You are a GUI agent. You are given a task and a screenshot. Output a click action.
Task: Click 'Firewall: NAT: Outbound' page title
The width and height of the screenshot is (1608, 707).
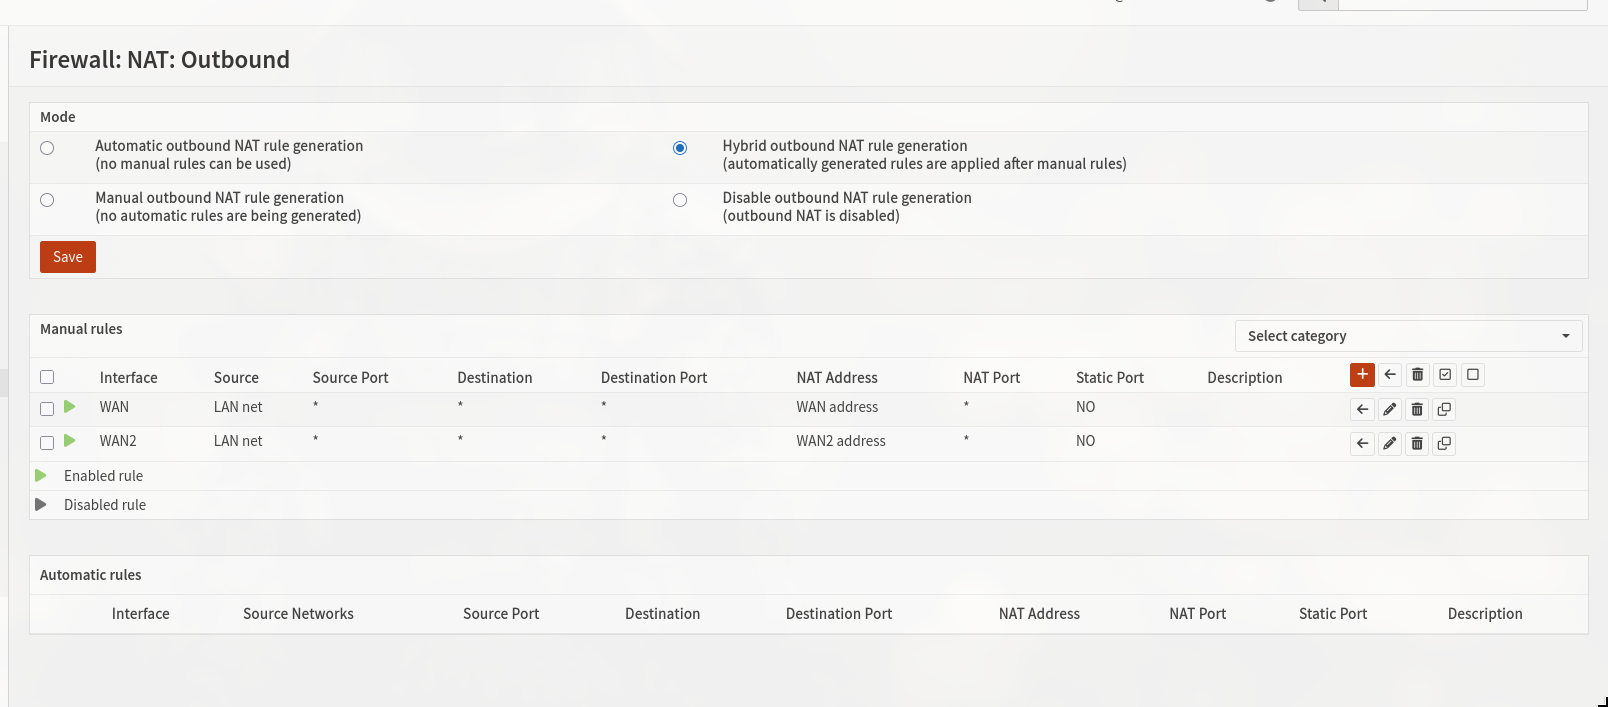[159, 60]
